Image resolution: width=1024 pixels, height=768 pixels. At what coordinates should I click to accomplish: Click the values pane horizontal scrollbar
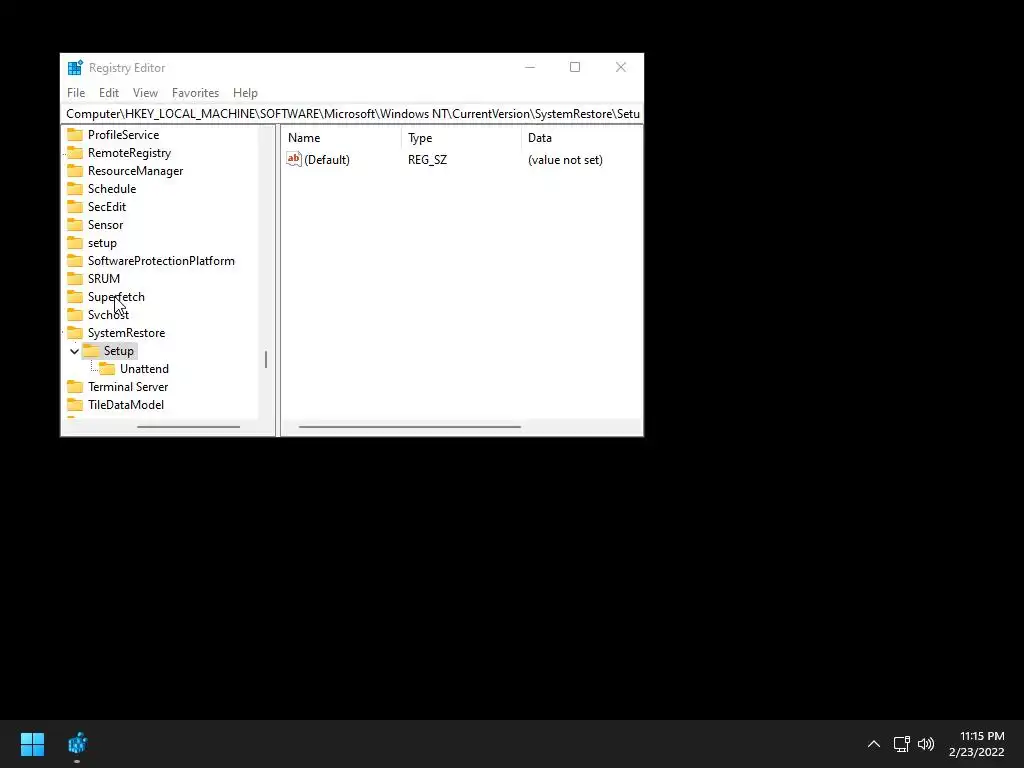tap(409, 427)
